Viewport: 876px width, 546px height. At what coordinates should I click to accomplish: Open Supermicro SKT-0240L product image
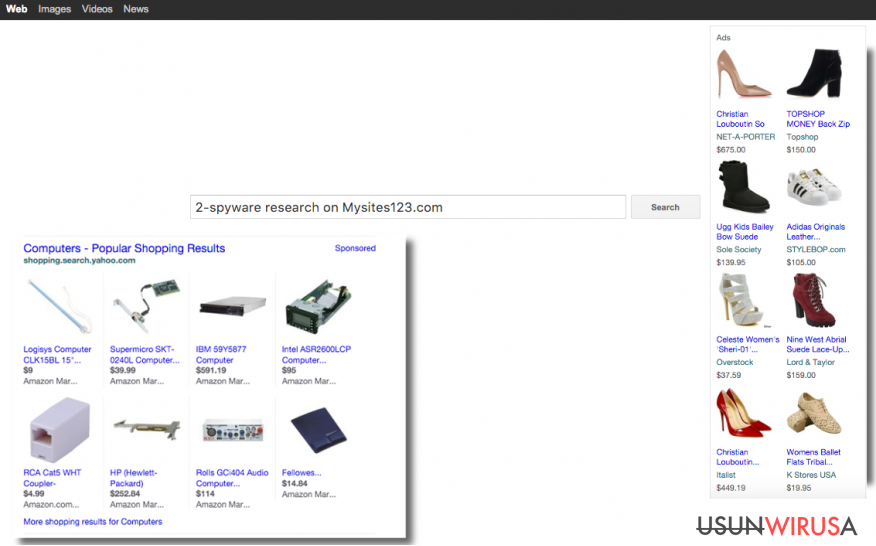click(146, 307)
